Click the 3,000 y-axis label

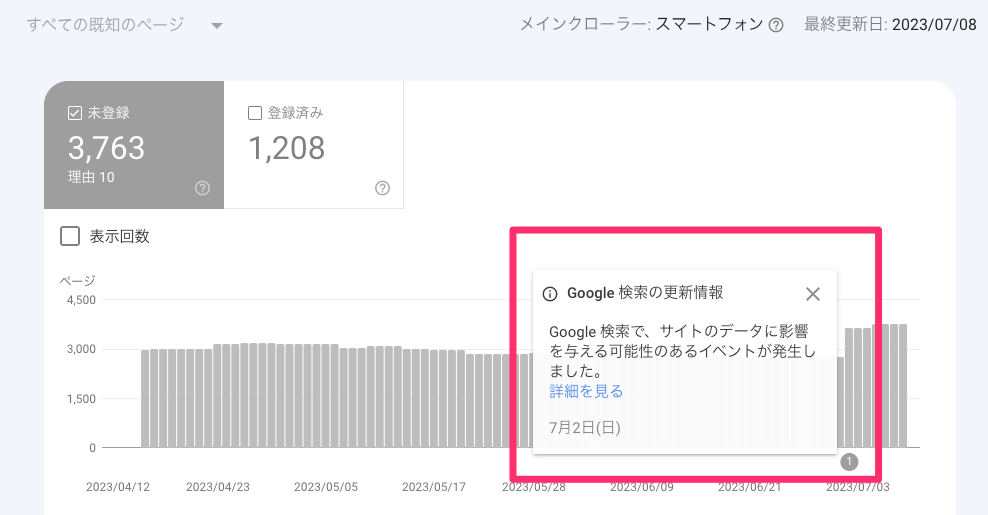81,349
